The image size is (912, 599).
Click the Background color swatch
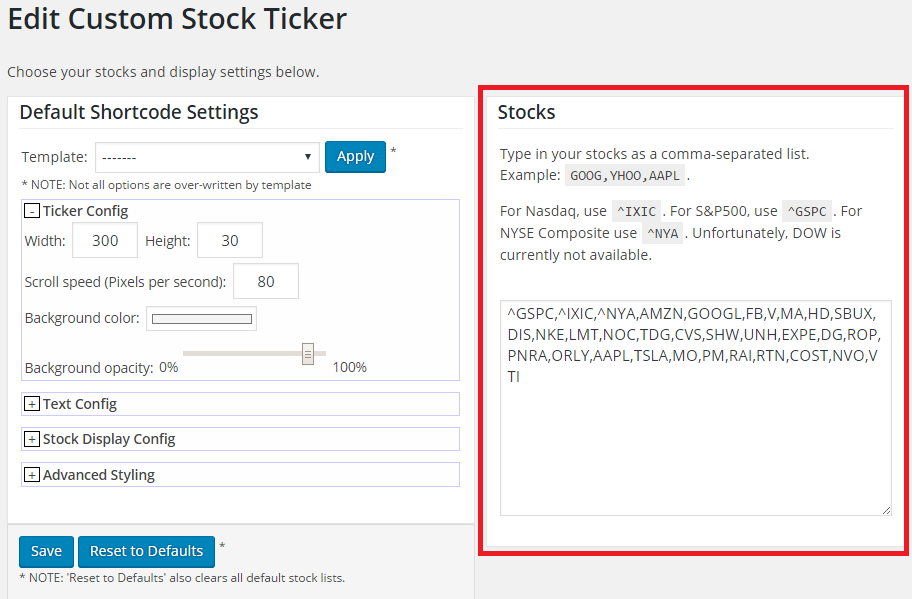pyautogui.click(x=201, y=319)
